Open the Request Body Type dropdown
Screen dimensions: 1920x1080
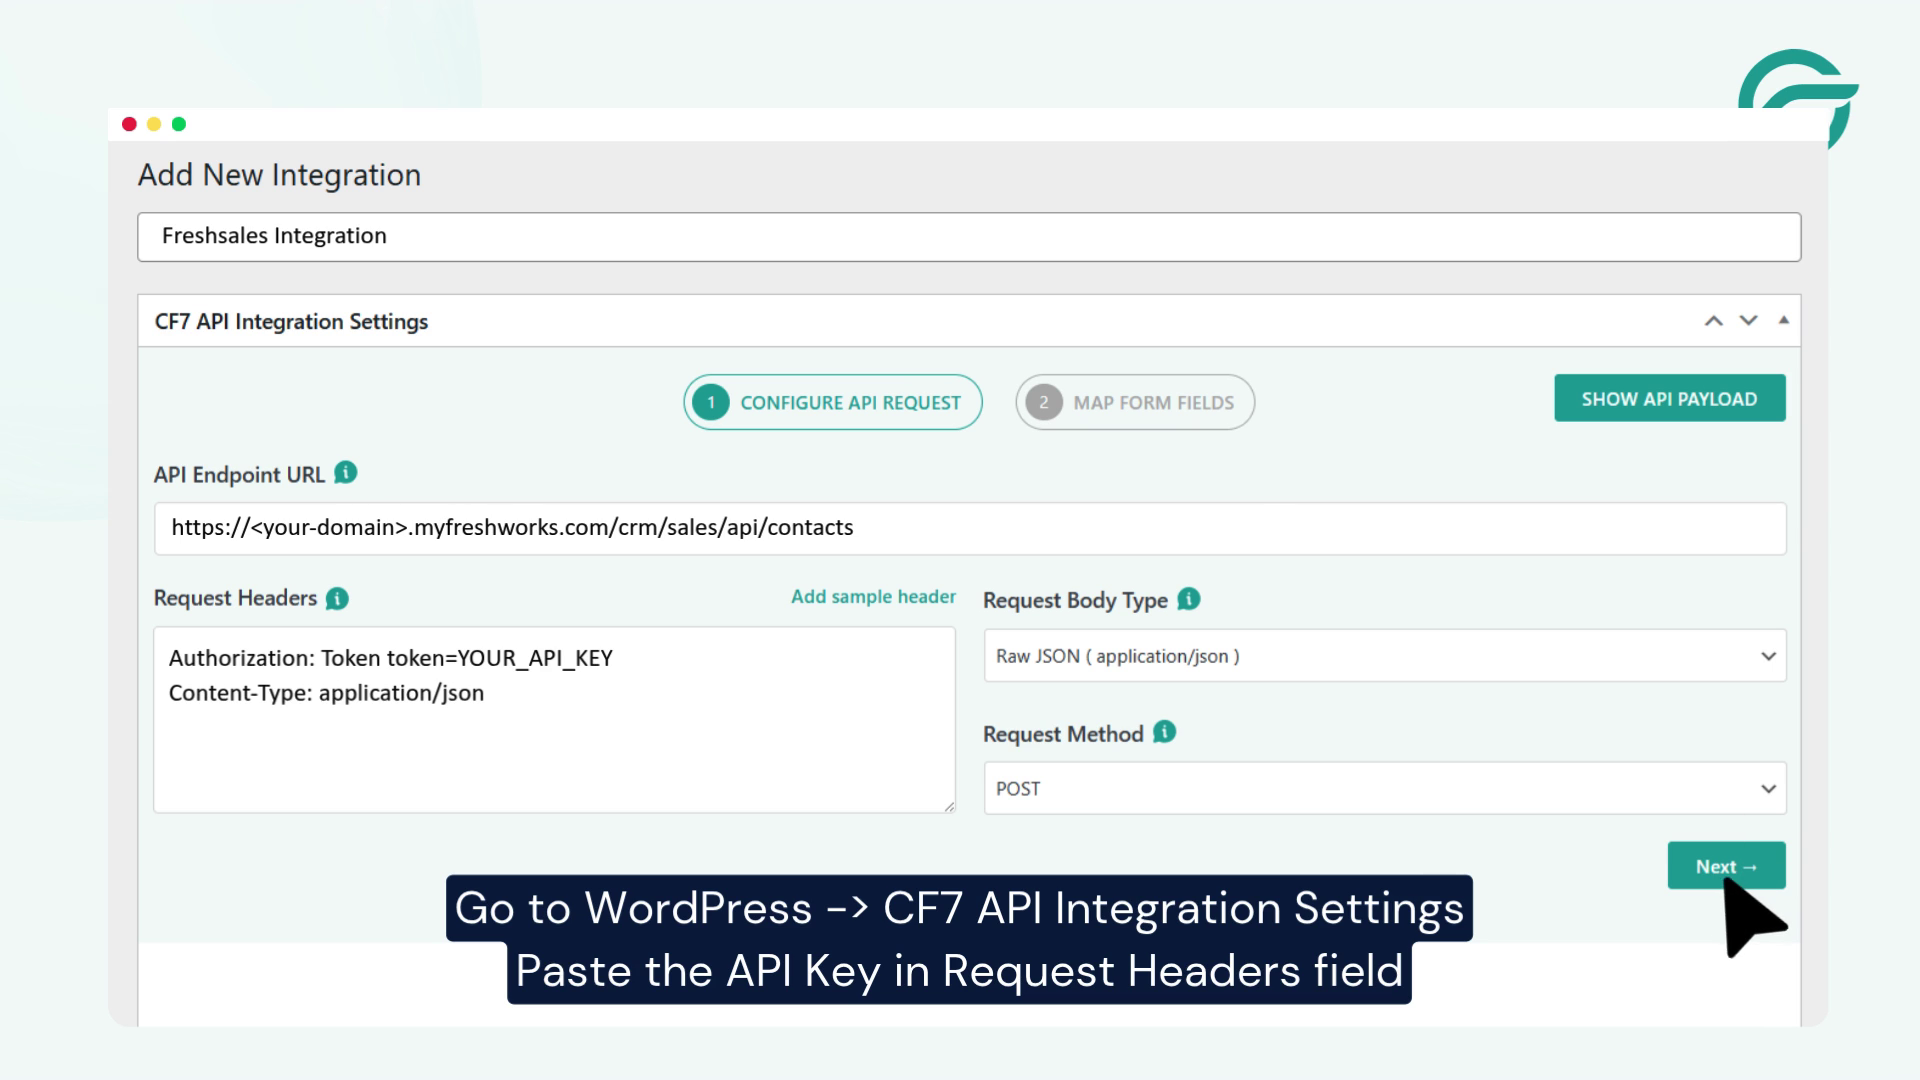pyautogui.click(x=1385, y=656)
